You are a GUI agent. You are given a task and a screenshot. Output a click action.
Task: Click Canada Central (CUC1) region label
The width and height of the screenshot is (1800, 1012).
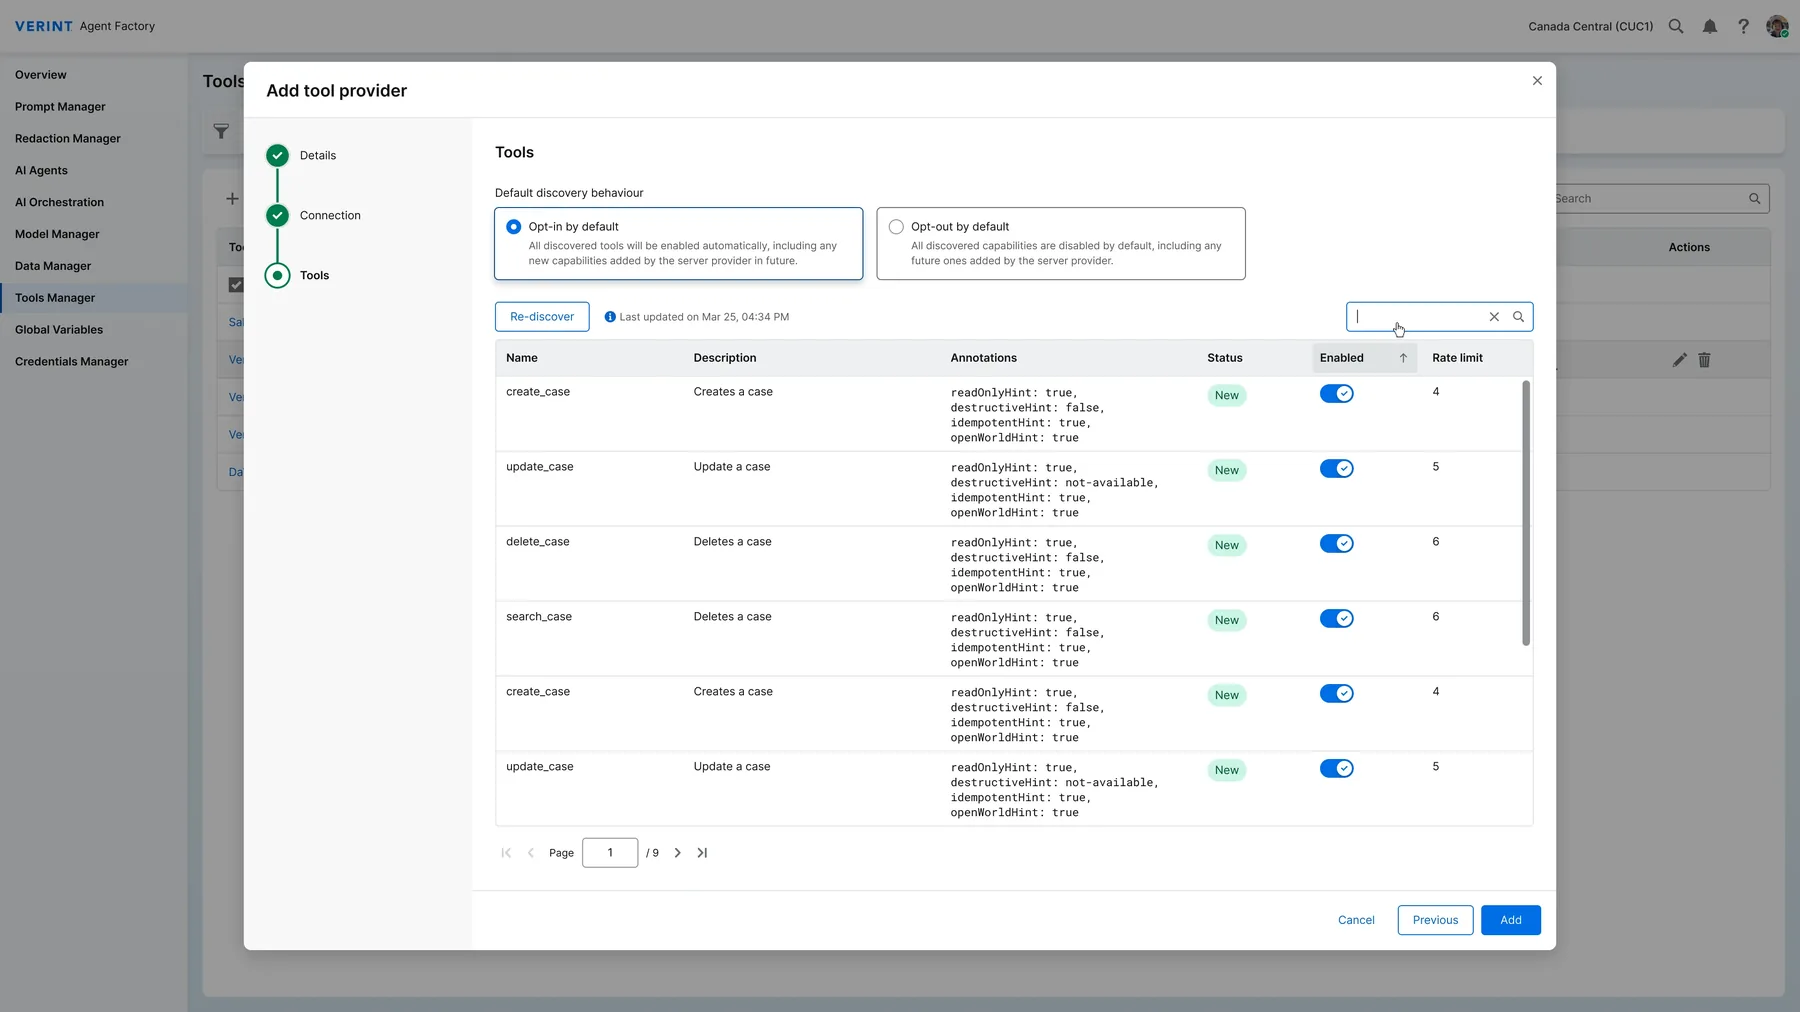pyautogui.click(x=1590, y=27)
